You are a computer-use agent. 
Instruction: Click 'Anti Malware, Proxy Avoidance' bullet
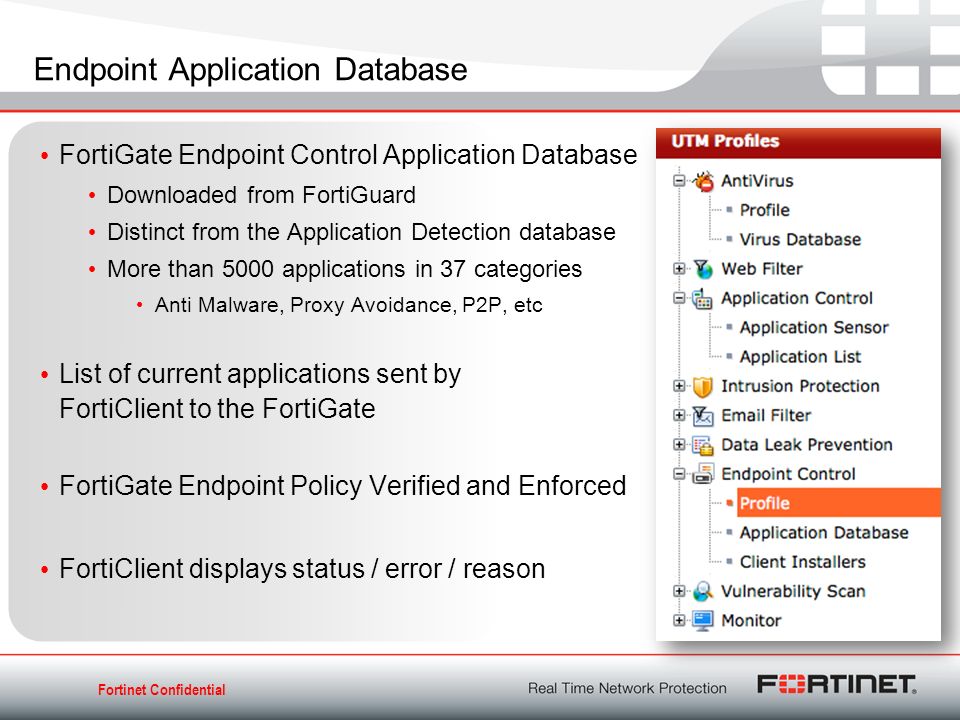pyautogui.click(x=348, y=305)
